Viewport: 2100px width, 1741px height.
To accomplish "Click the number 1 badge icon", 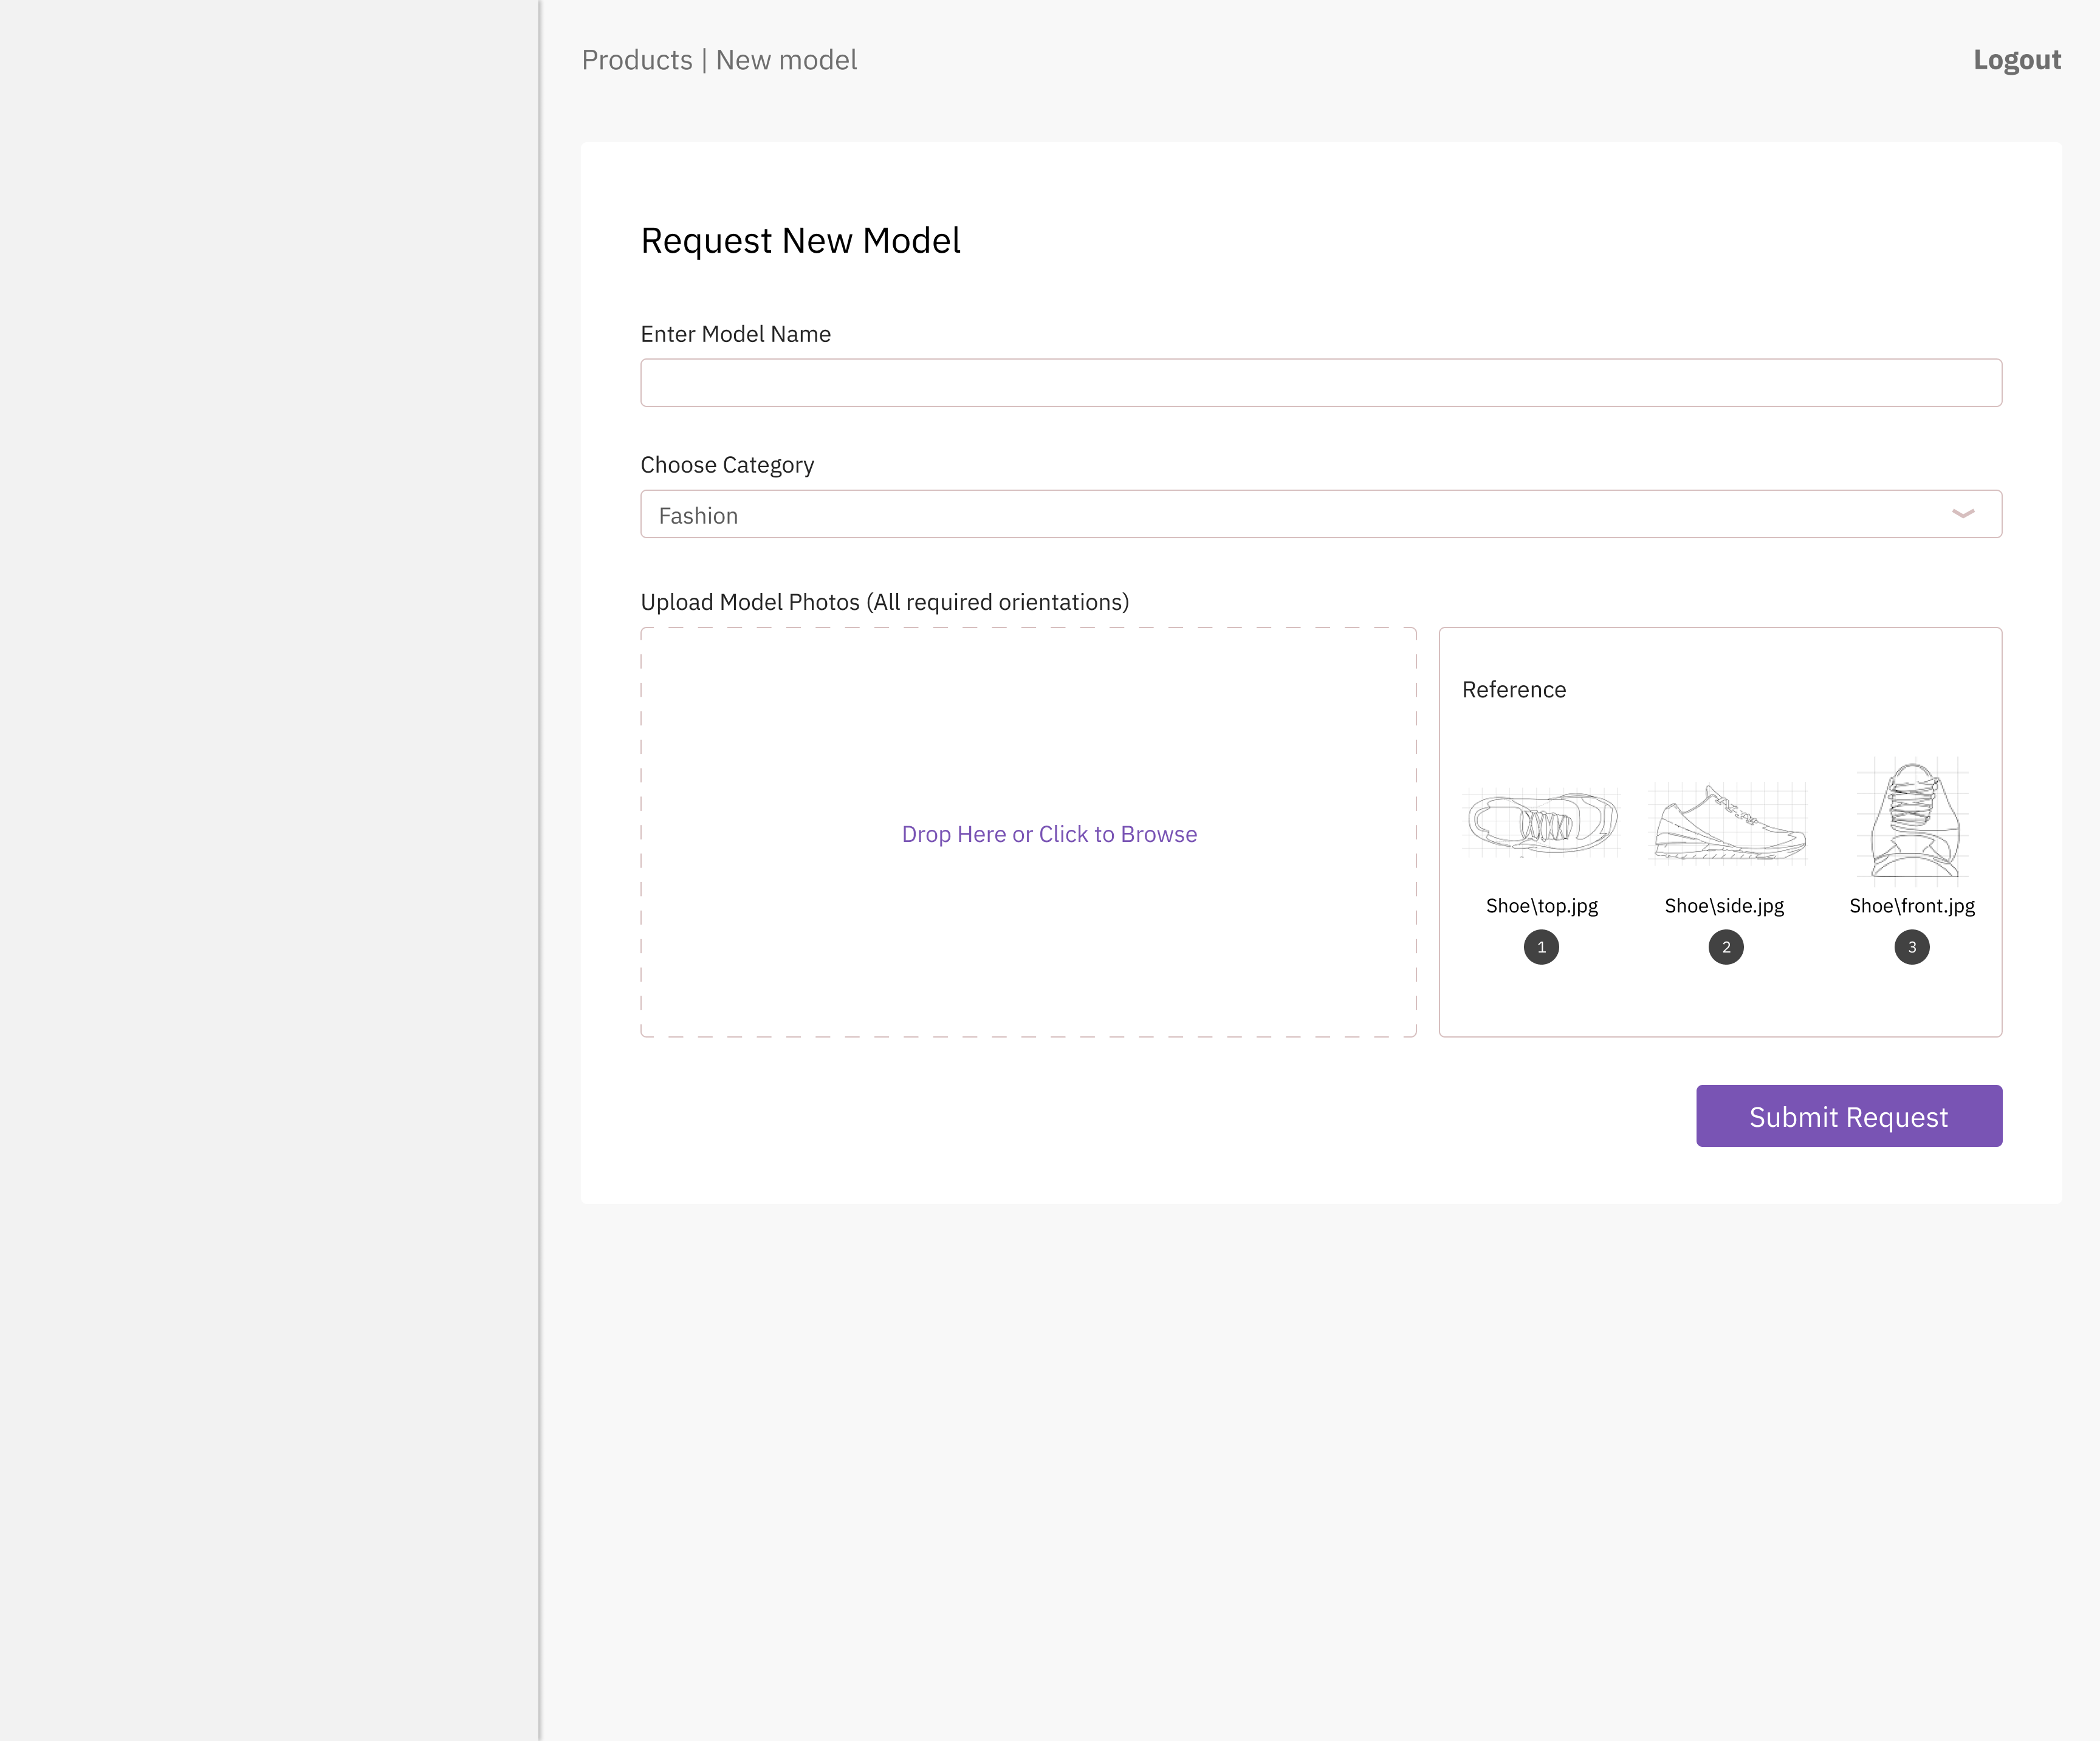I will coord(1541,947).
